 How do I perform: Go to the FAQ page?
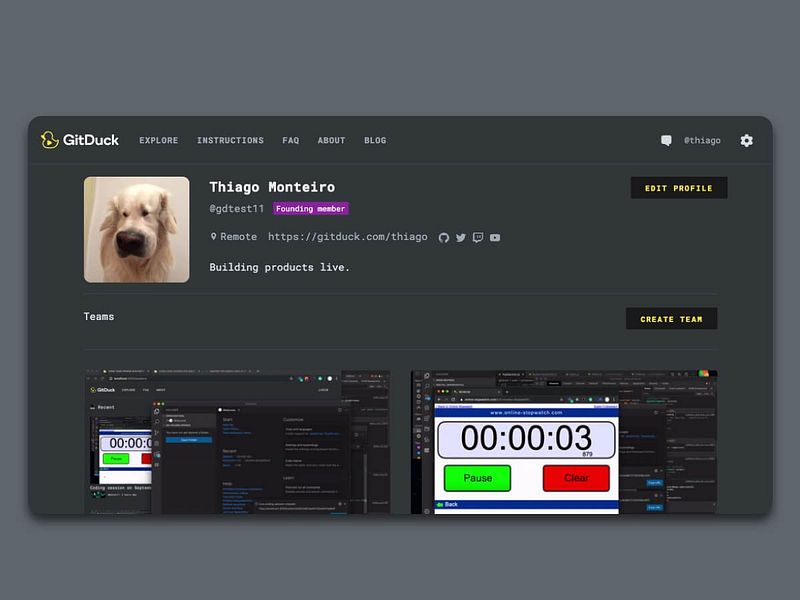[291, 140]
